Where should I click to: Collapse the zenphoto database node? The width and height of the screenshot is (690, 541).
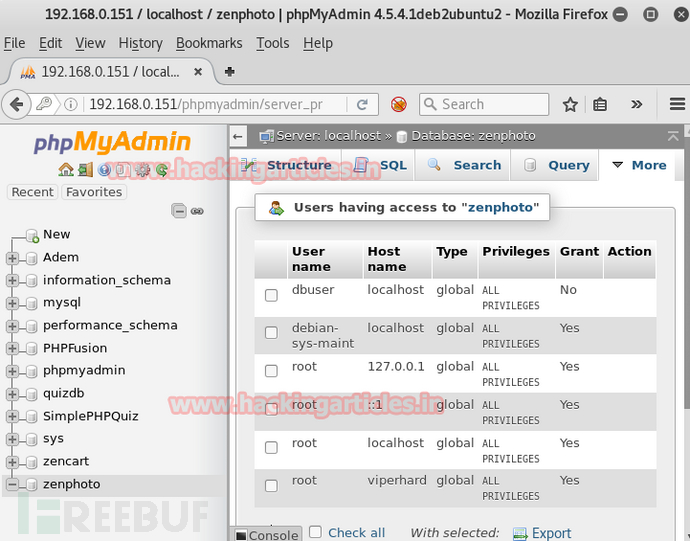point(12,485)
